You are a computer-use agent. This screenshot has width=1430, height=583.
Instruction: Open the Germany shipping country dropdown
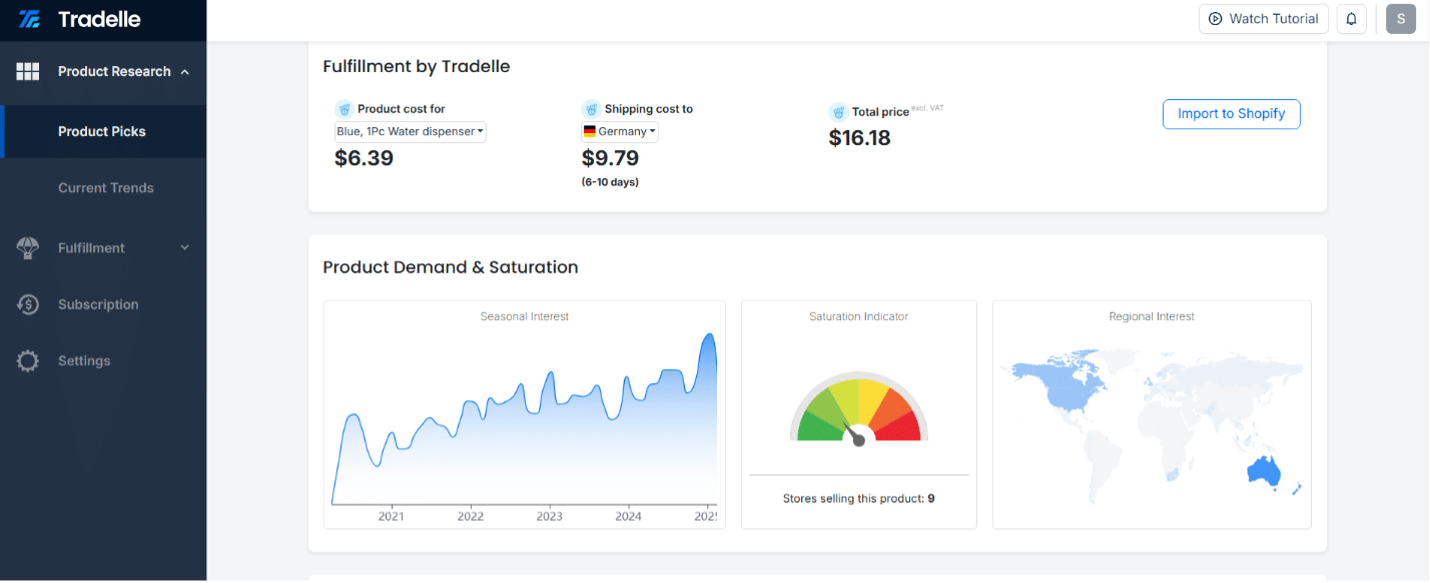pyautogui.click(x=620, y=132)
